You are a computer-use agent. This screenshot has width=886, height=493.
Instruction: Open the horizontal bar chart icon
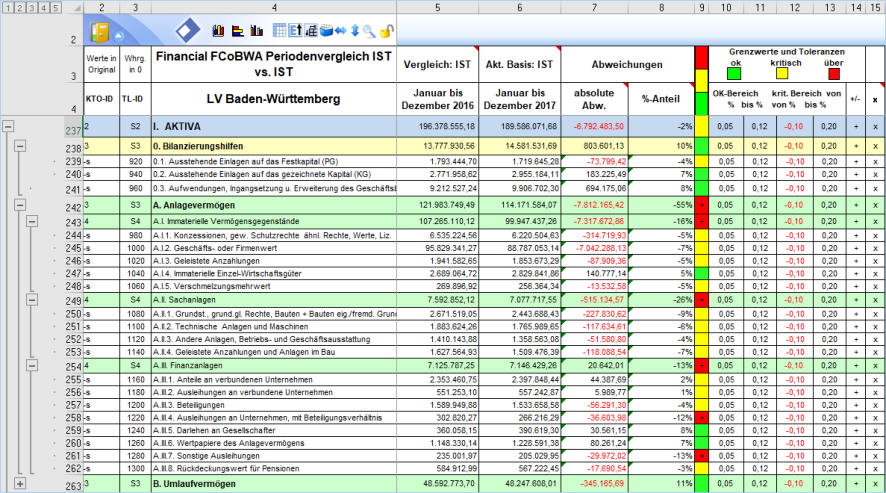click(x=239, y=31)
